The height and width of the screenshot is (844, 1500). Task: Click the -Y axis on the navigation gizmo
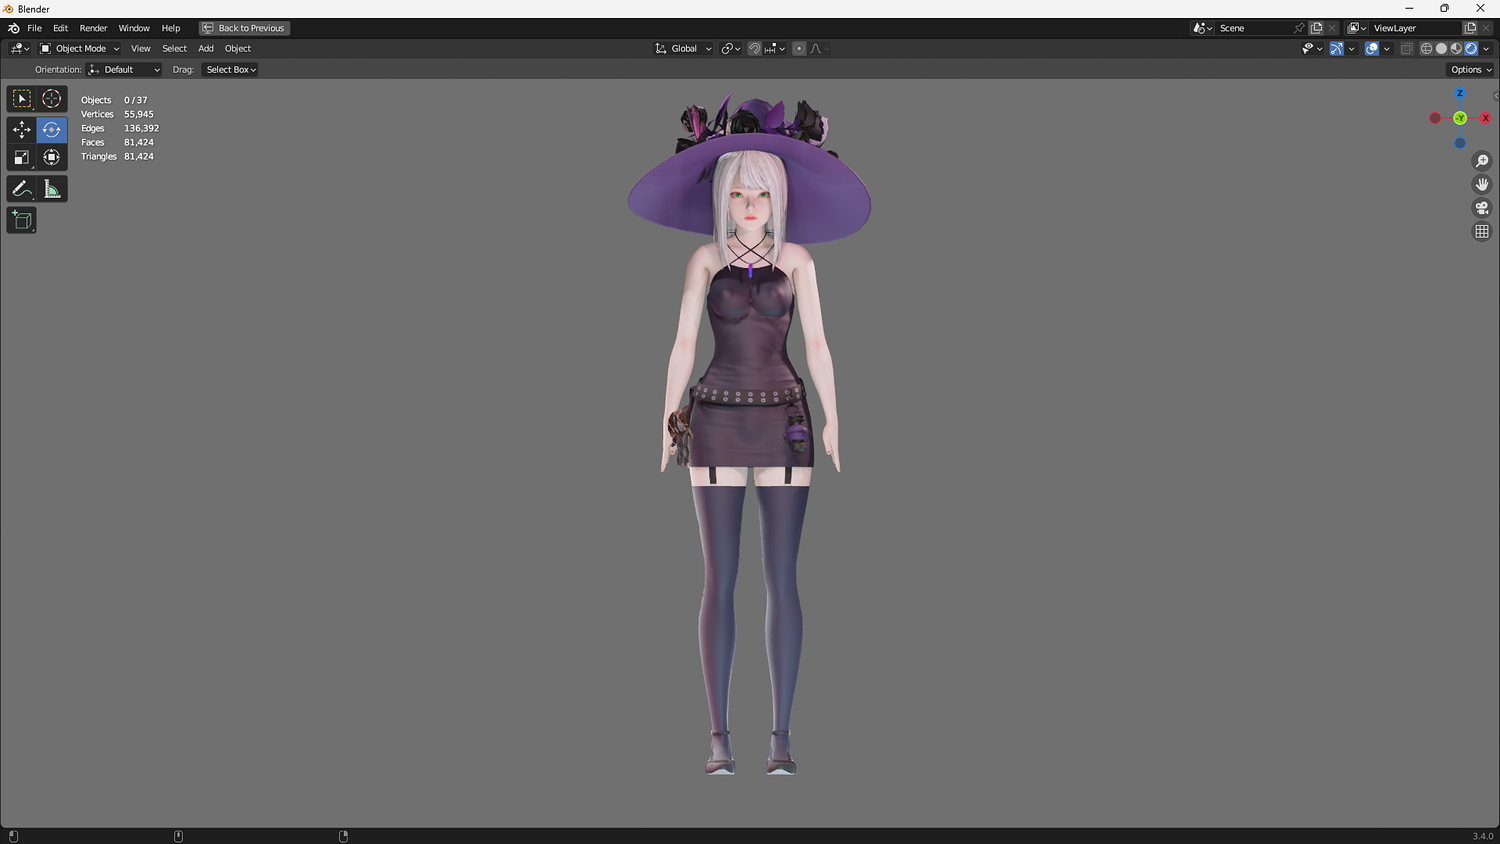tap(1460, 118)
